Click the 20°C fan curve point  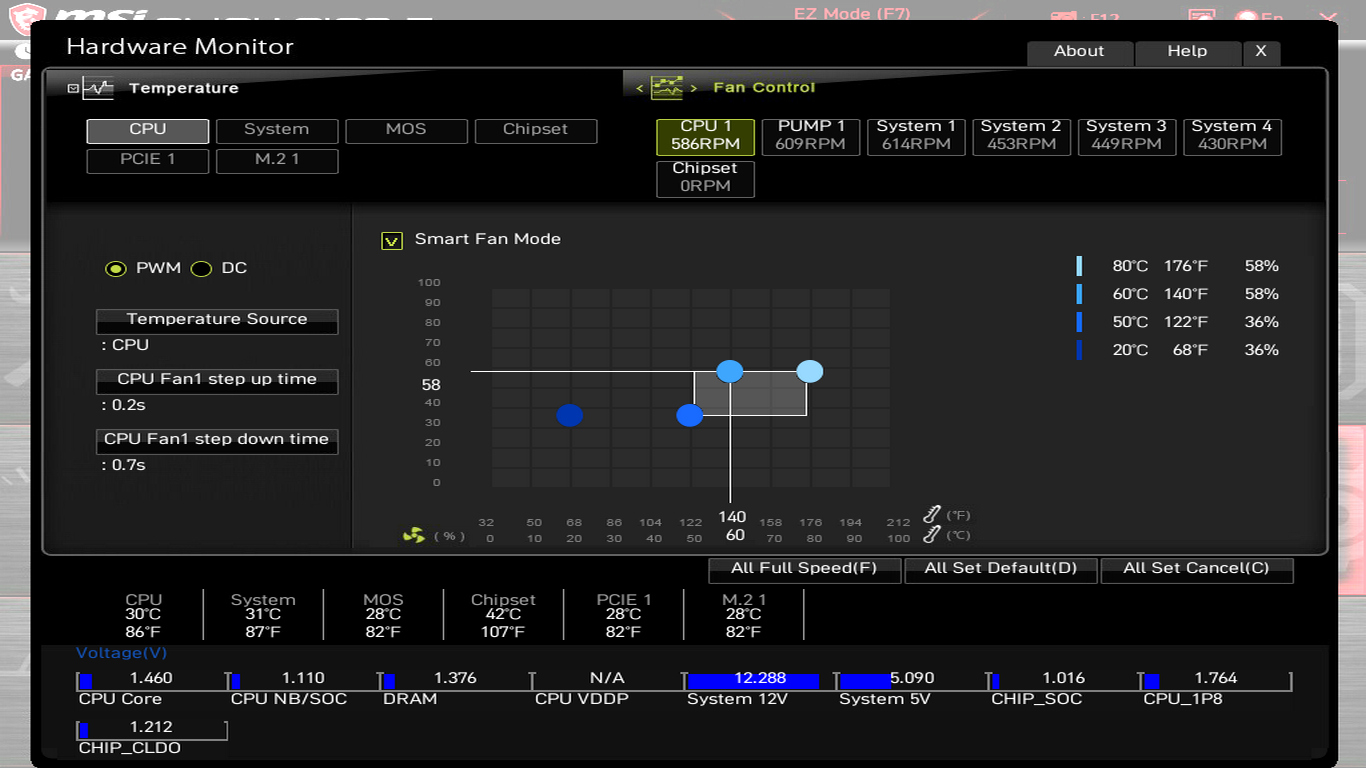coord(570,415)
